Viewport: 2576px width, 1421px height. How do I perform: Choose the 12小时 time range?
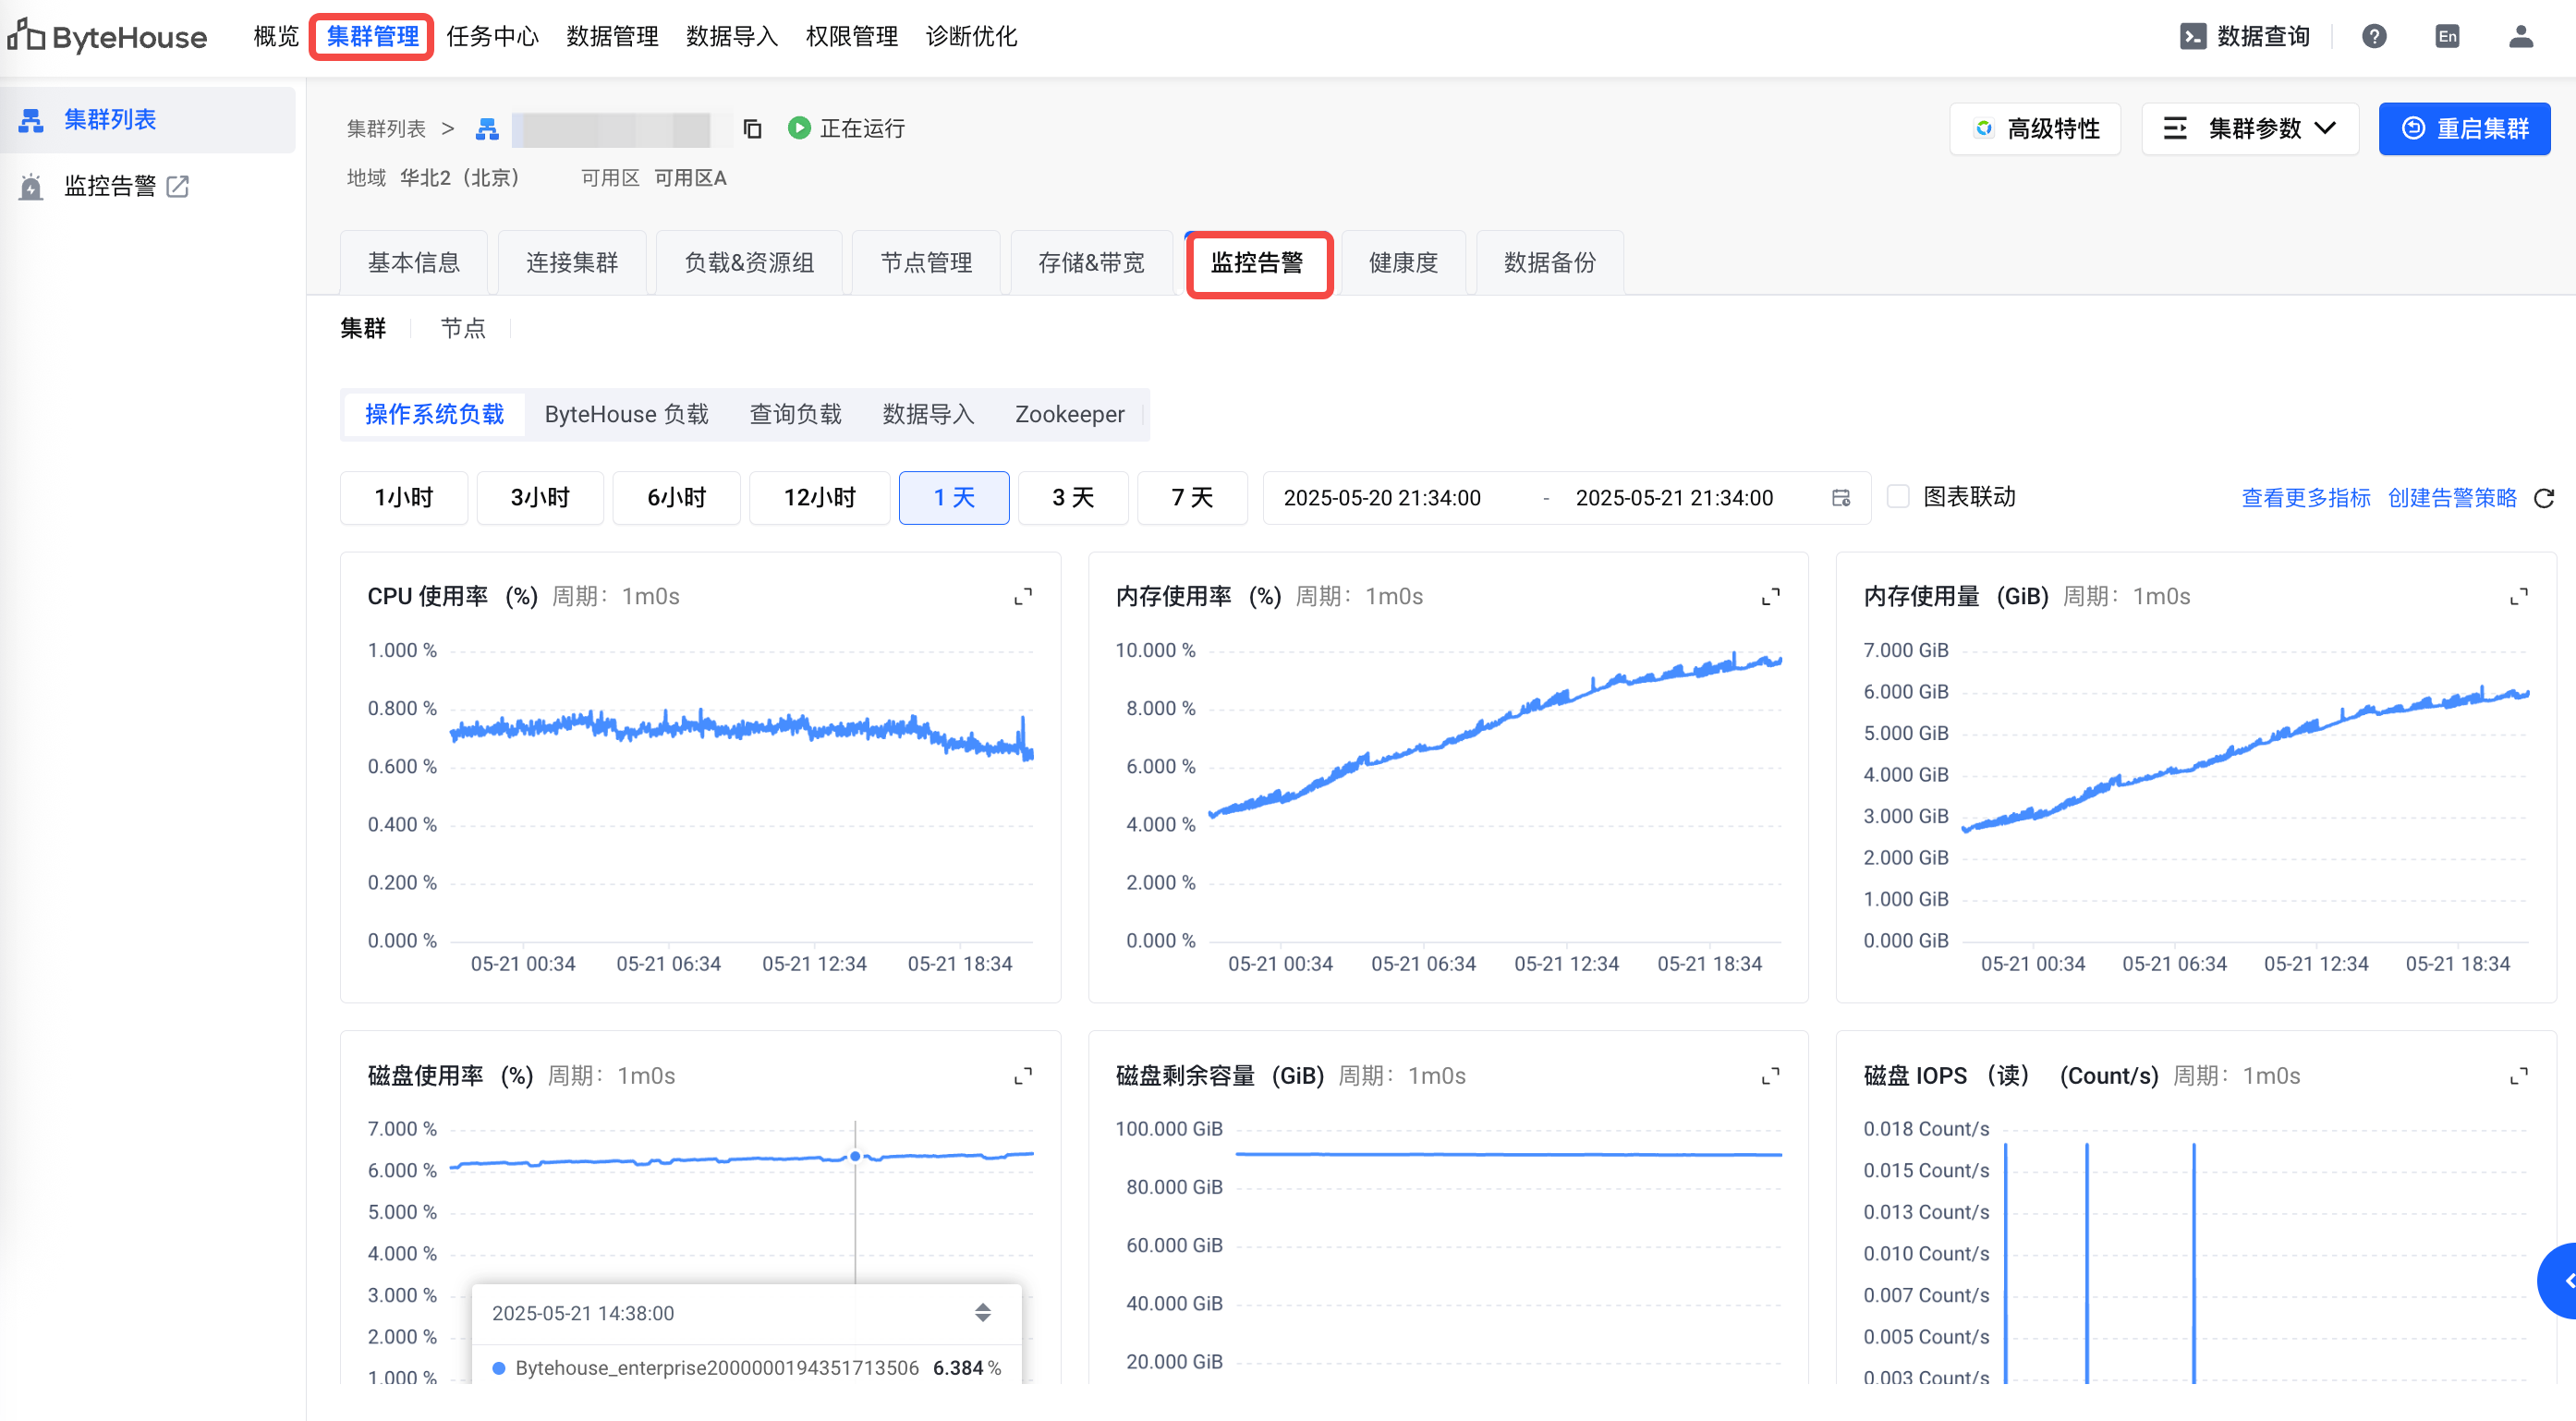tap(820, 498)
